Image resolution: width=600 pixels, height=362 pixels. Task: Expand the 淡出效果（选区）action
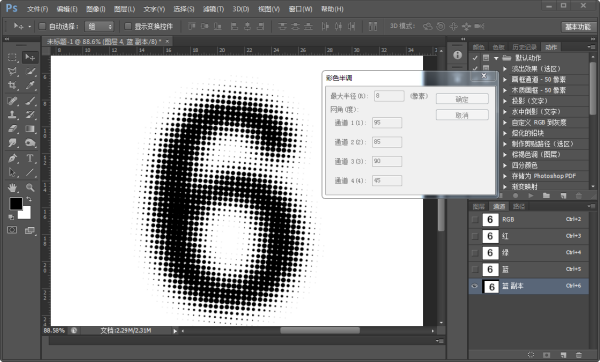point(505,69)
